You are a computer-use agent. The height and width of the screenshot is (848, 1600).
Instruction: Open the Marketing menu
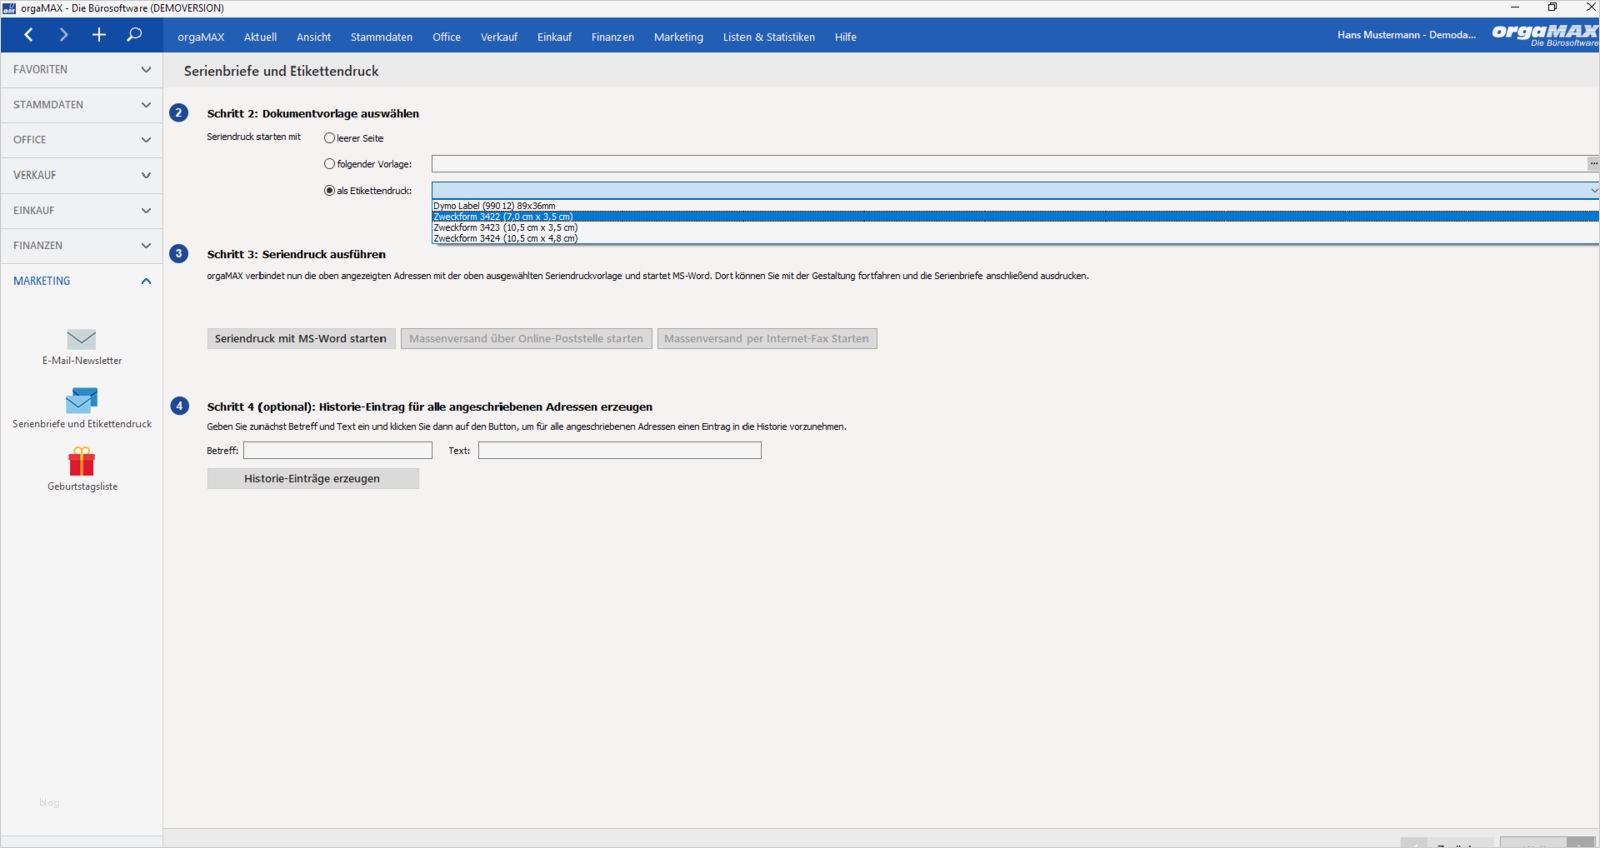click(x=678, y=37)
